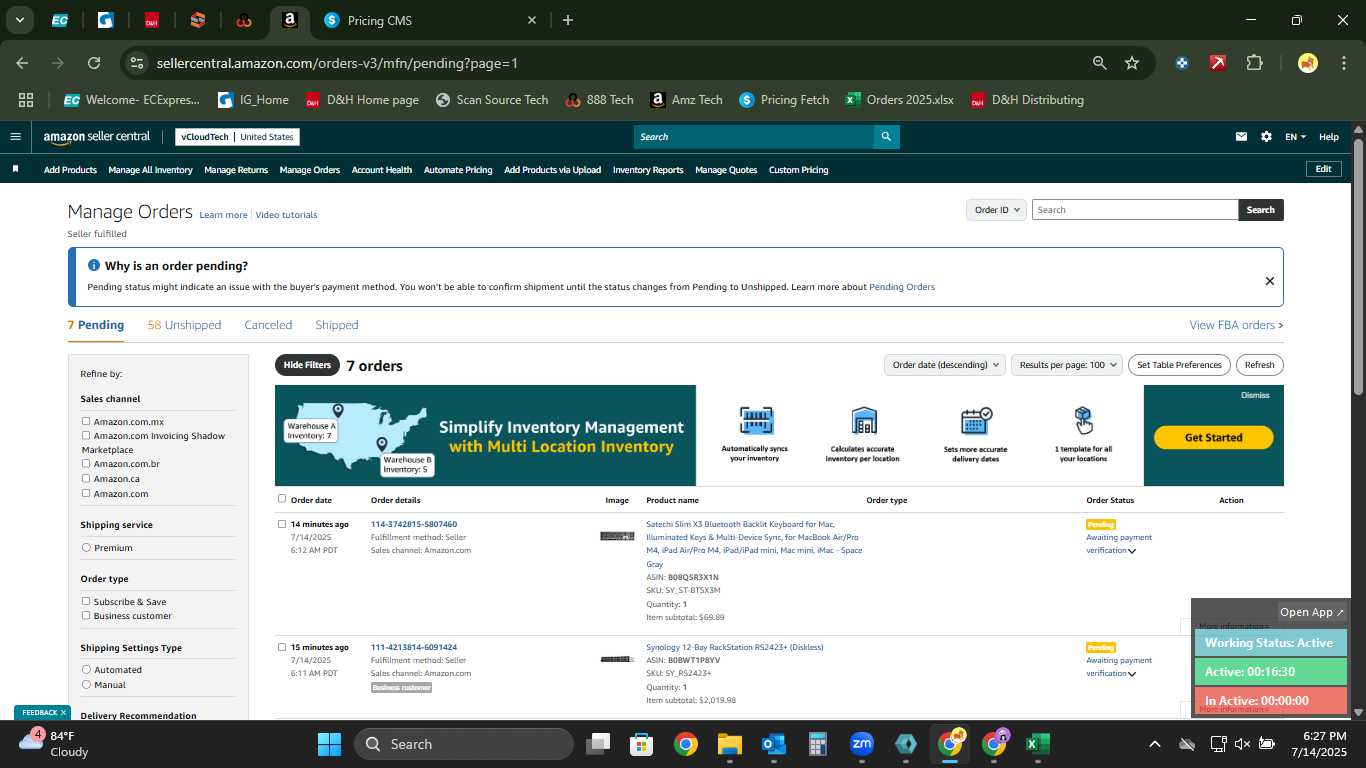The width and height of the screenshot is (1366, 768).
Task: Check the Amazon.com.mx sales channel
Action: [86, 421]
